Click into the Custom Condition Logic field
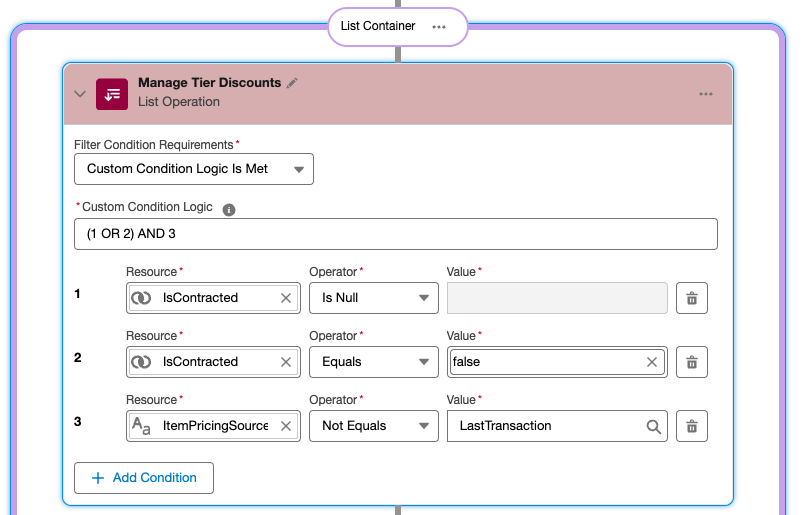 [395, 234]
